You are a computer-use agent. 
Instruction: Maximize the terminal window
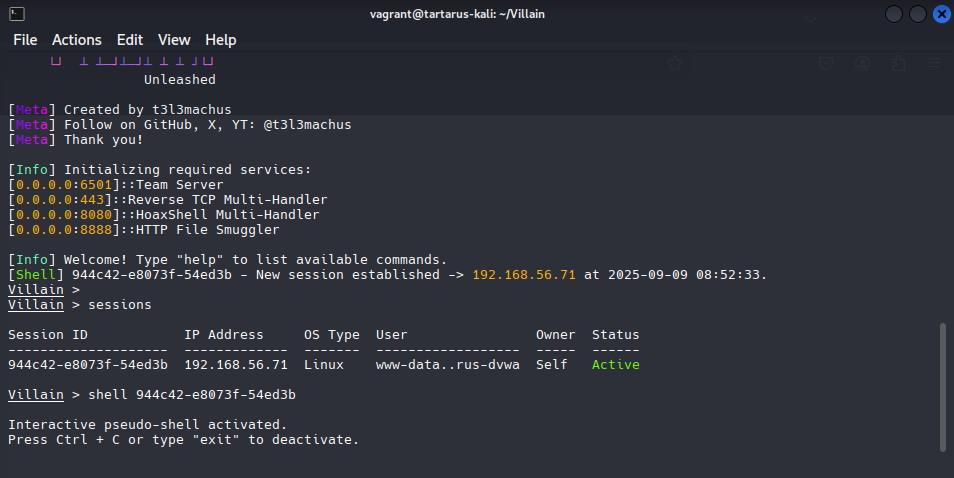tap(916, 14)
